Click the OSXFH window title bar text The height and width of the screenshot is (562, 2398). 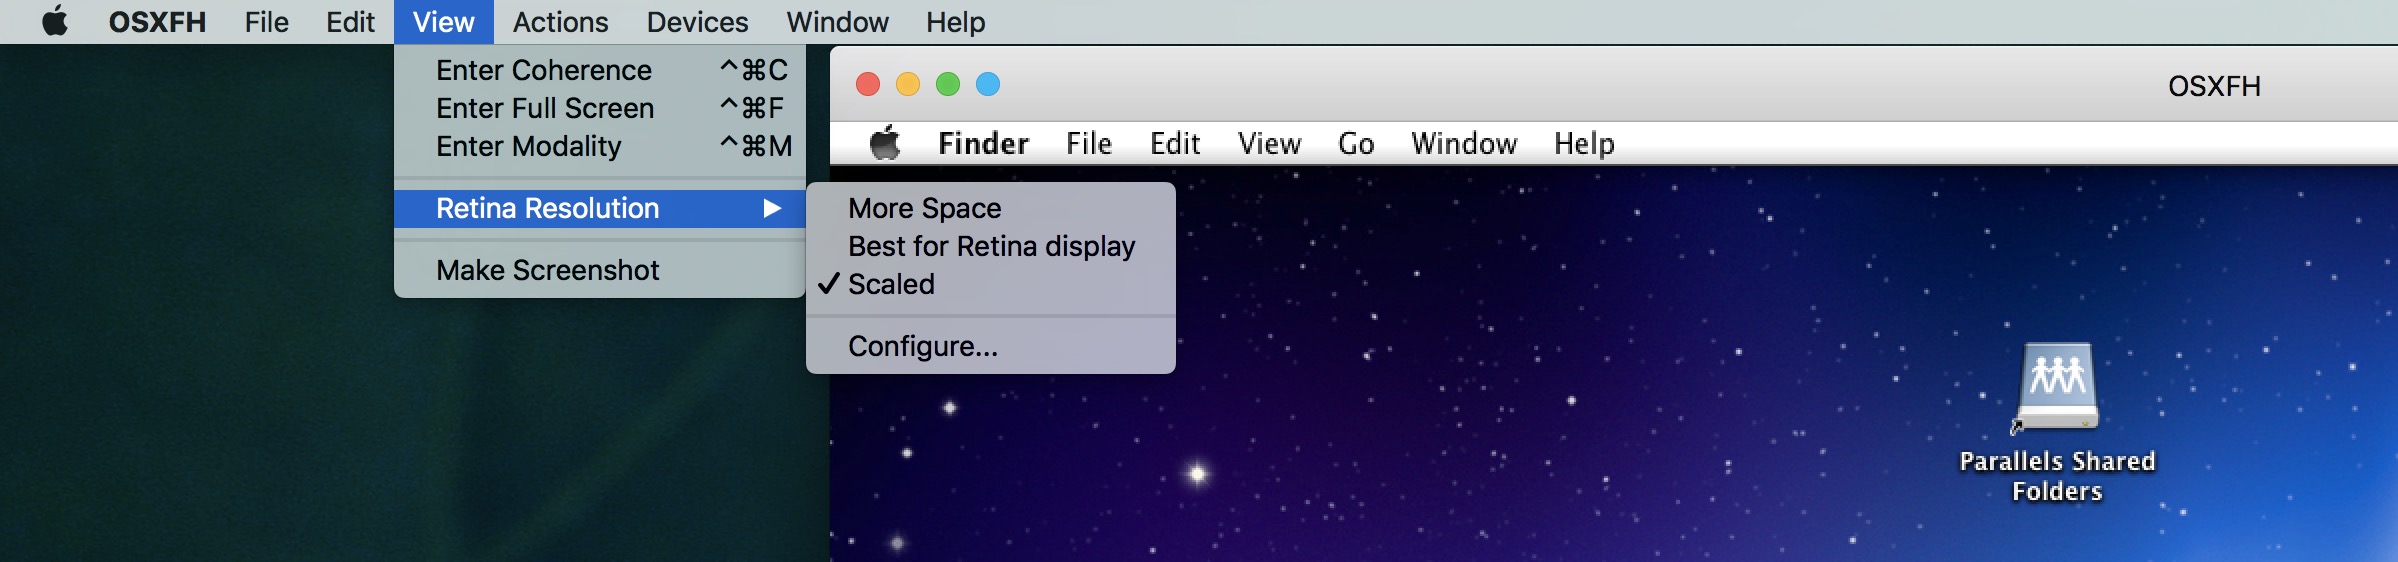(x=2214, y=86)
